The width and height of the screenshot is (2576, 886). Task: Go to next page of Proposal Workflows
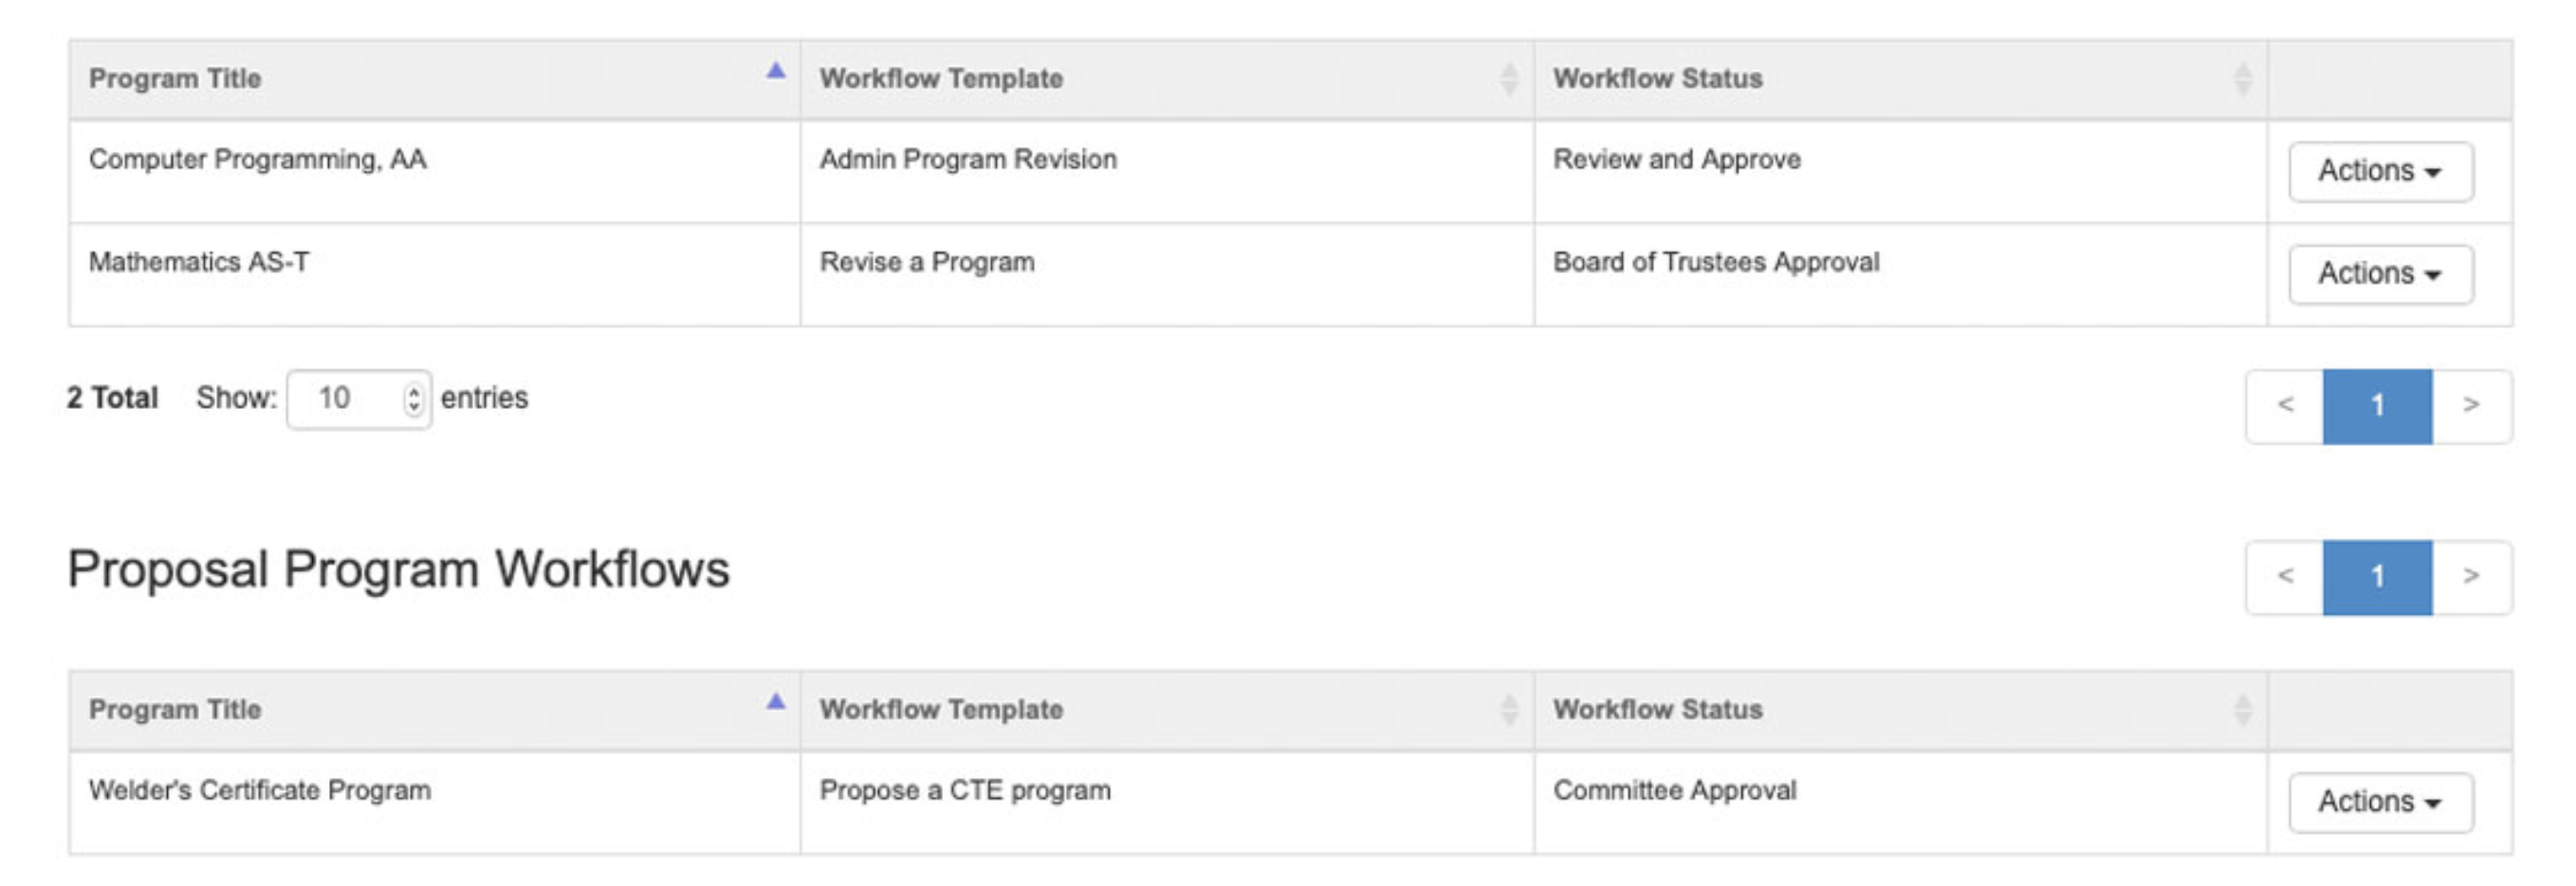pyautogui.click(x=2471, y=577)
